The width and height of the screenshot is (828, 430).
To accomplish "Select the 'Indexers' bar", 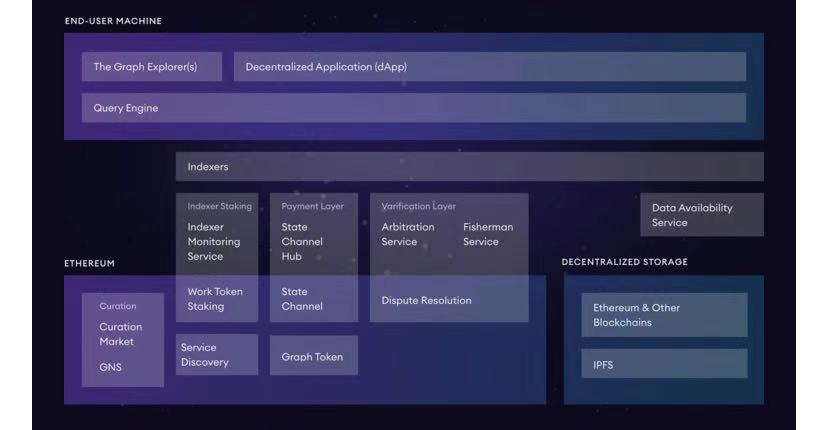I will coord(469,167).
